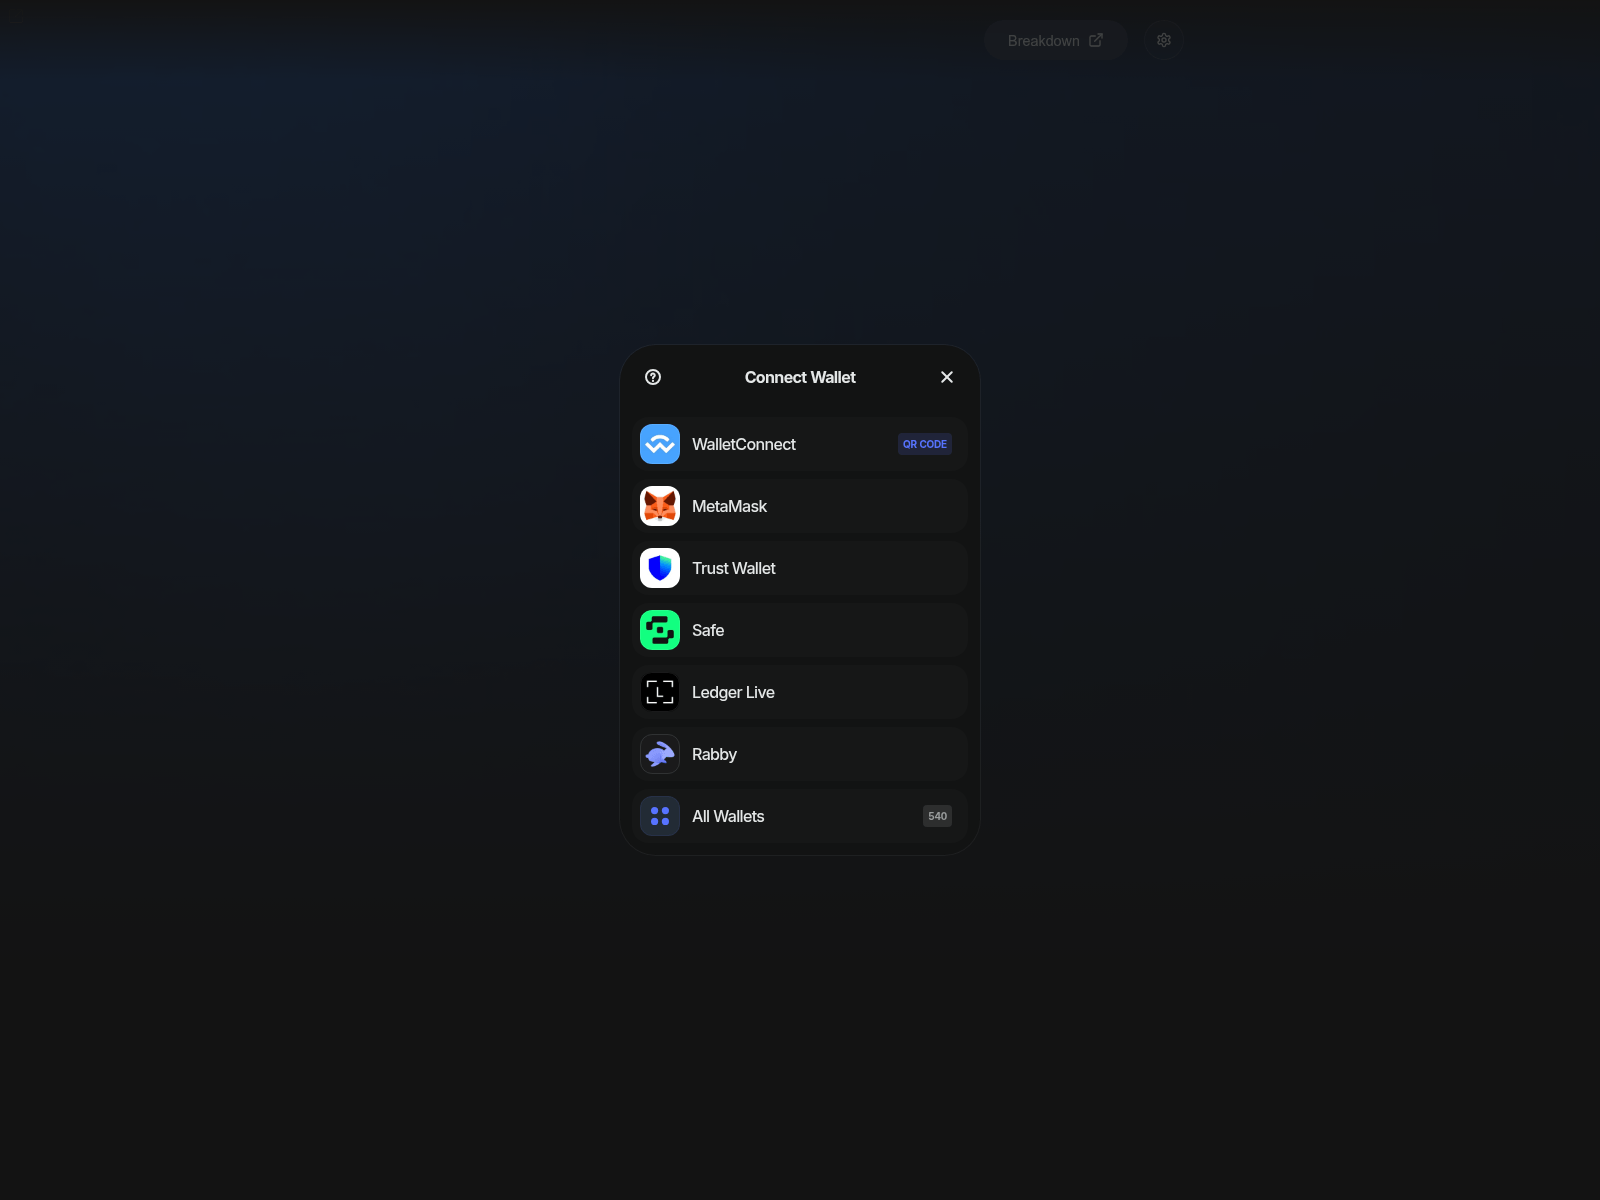
Task: Open the help question mark icon
Action: point(653,377)
